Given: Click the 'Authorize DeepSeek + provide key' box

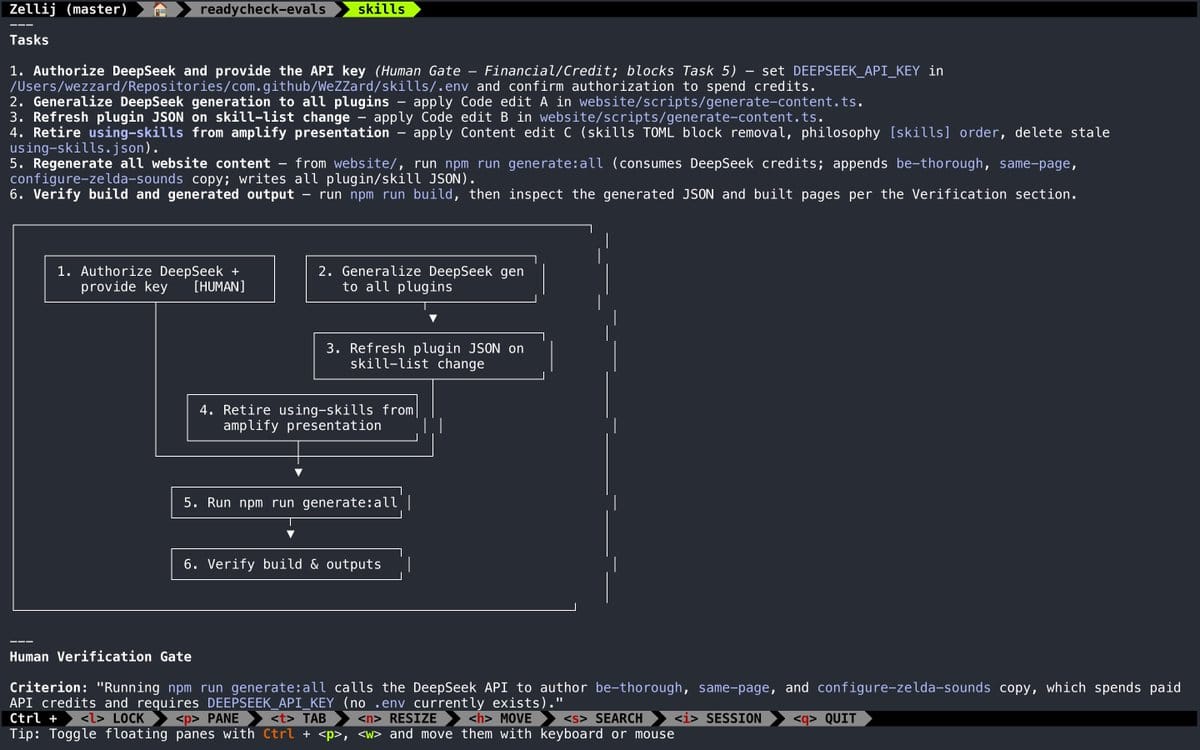Looking at the screenshot, I should pos(151,279).
